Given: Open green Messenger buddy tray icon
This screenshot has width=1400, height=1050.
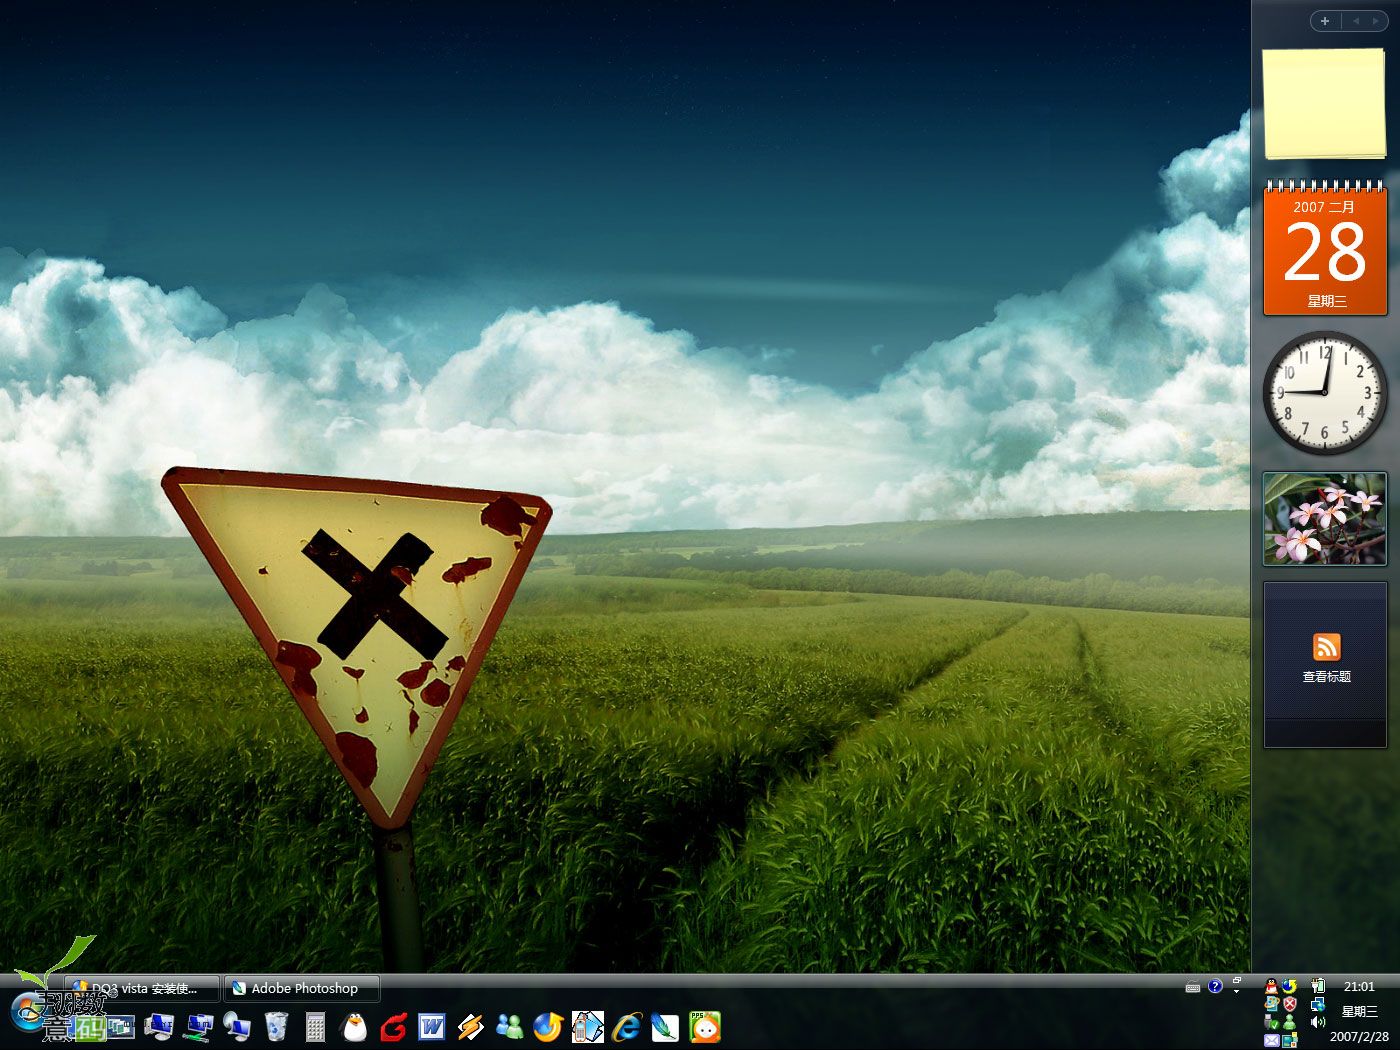Looking at the screenshot, I should point(1290,1023).
